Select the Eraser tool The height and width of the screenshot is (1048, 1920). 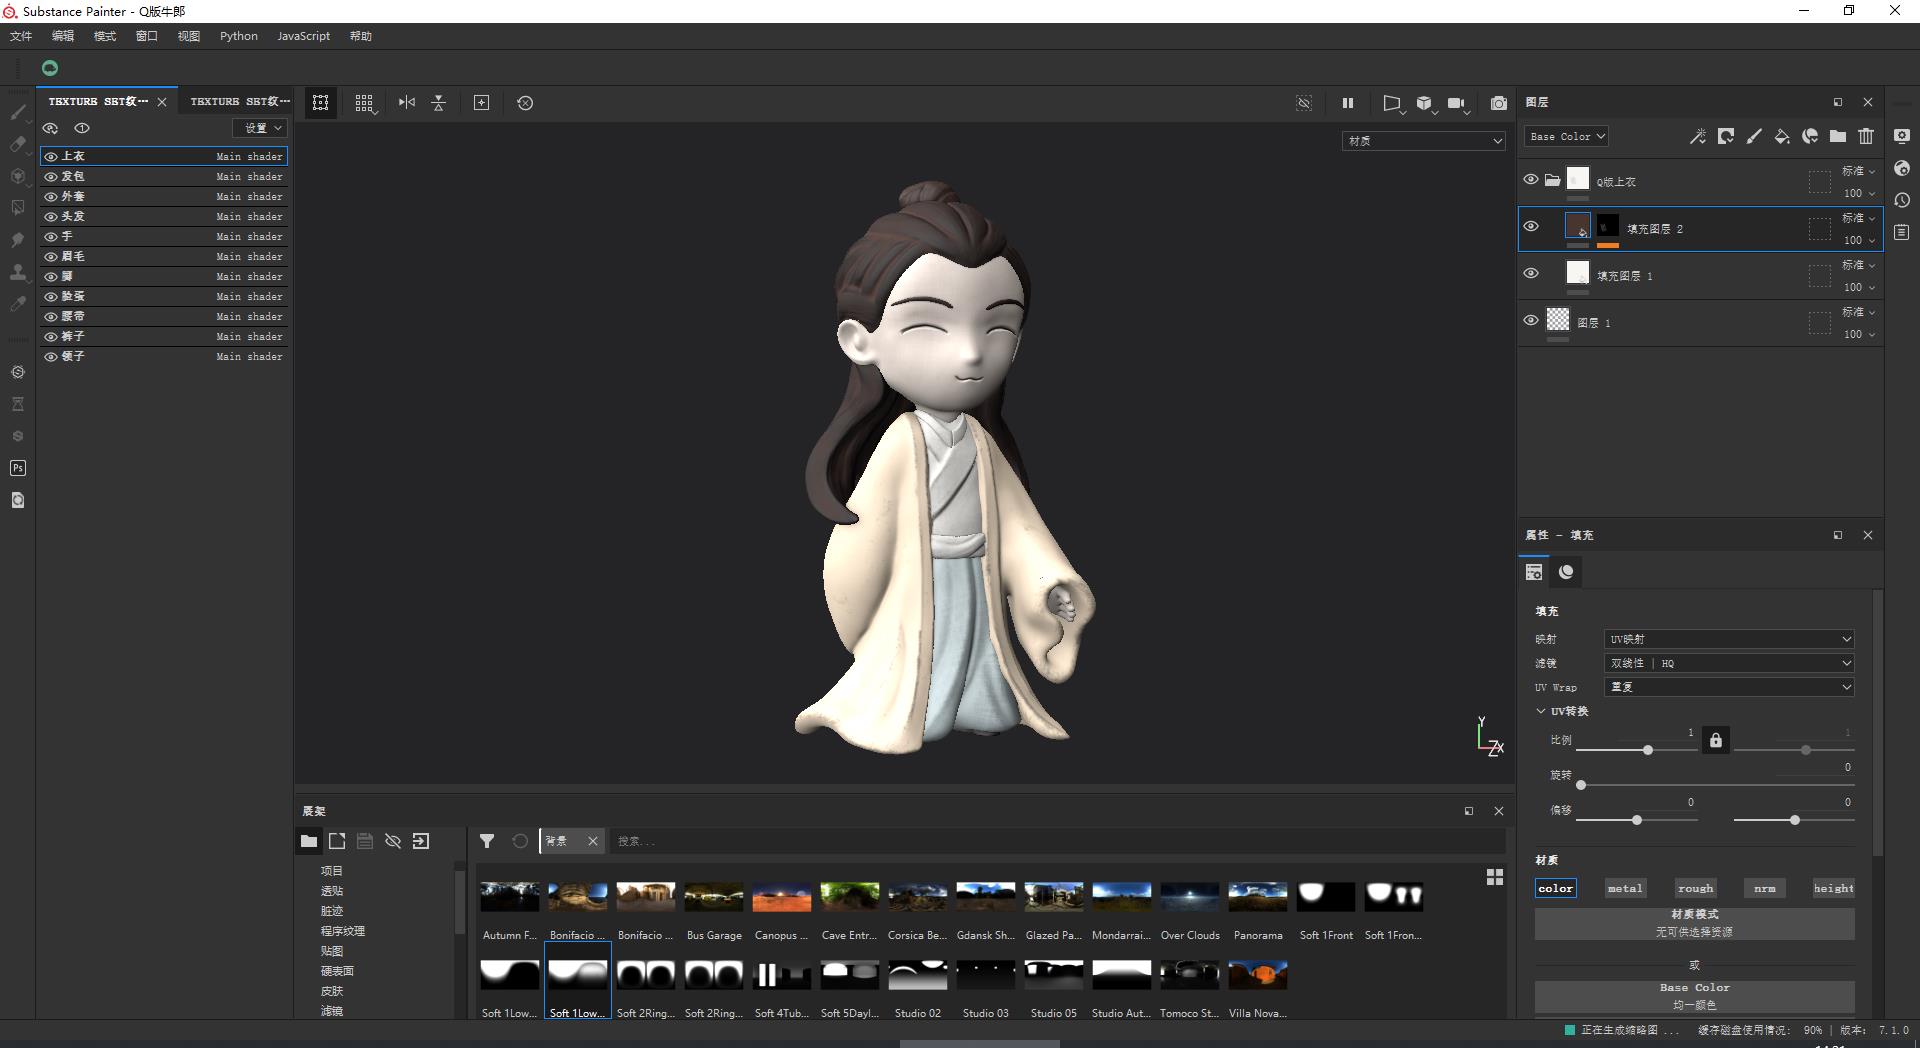click(18, 144)
